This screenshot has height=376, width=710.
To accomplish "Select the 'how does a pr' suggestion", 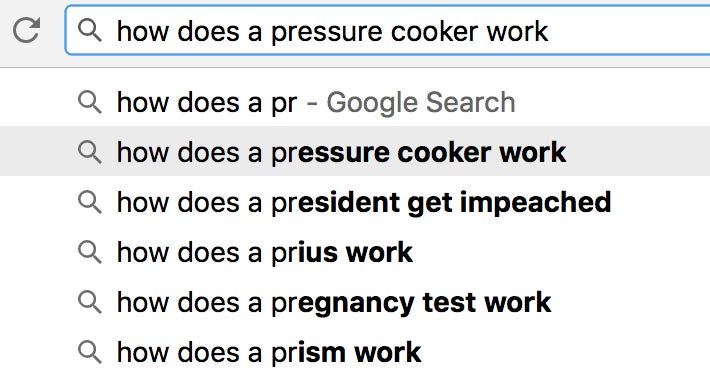I will click(x=355, y=102).
